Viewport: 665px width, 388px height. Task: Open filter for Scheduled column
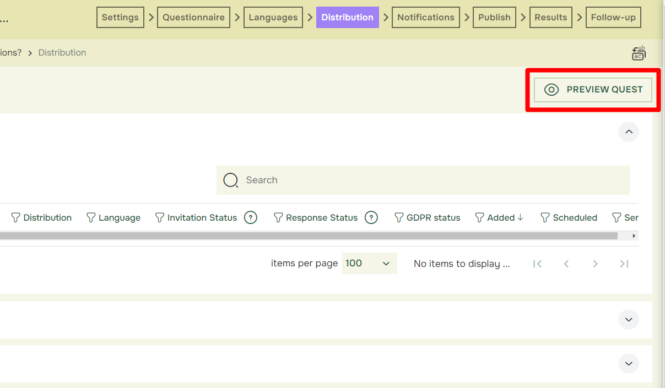tap(545, 218)
